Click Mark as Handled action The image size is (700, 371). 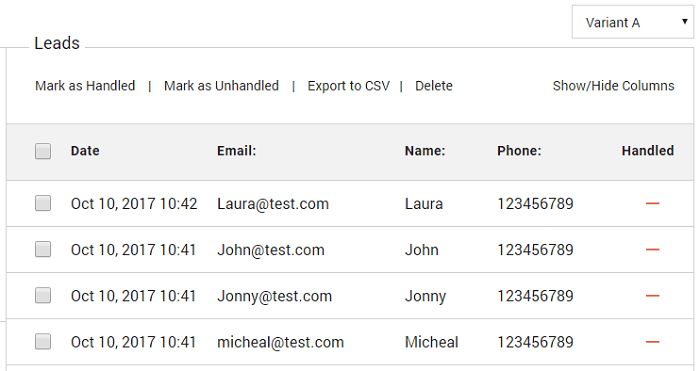point(85,86)
